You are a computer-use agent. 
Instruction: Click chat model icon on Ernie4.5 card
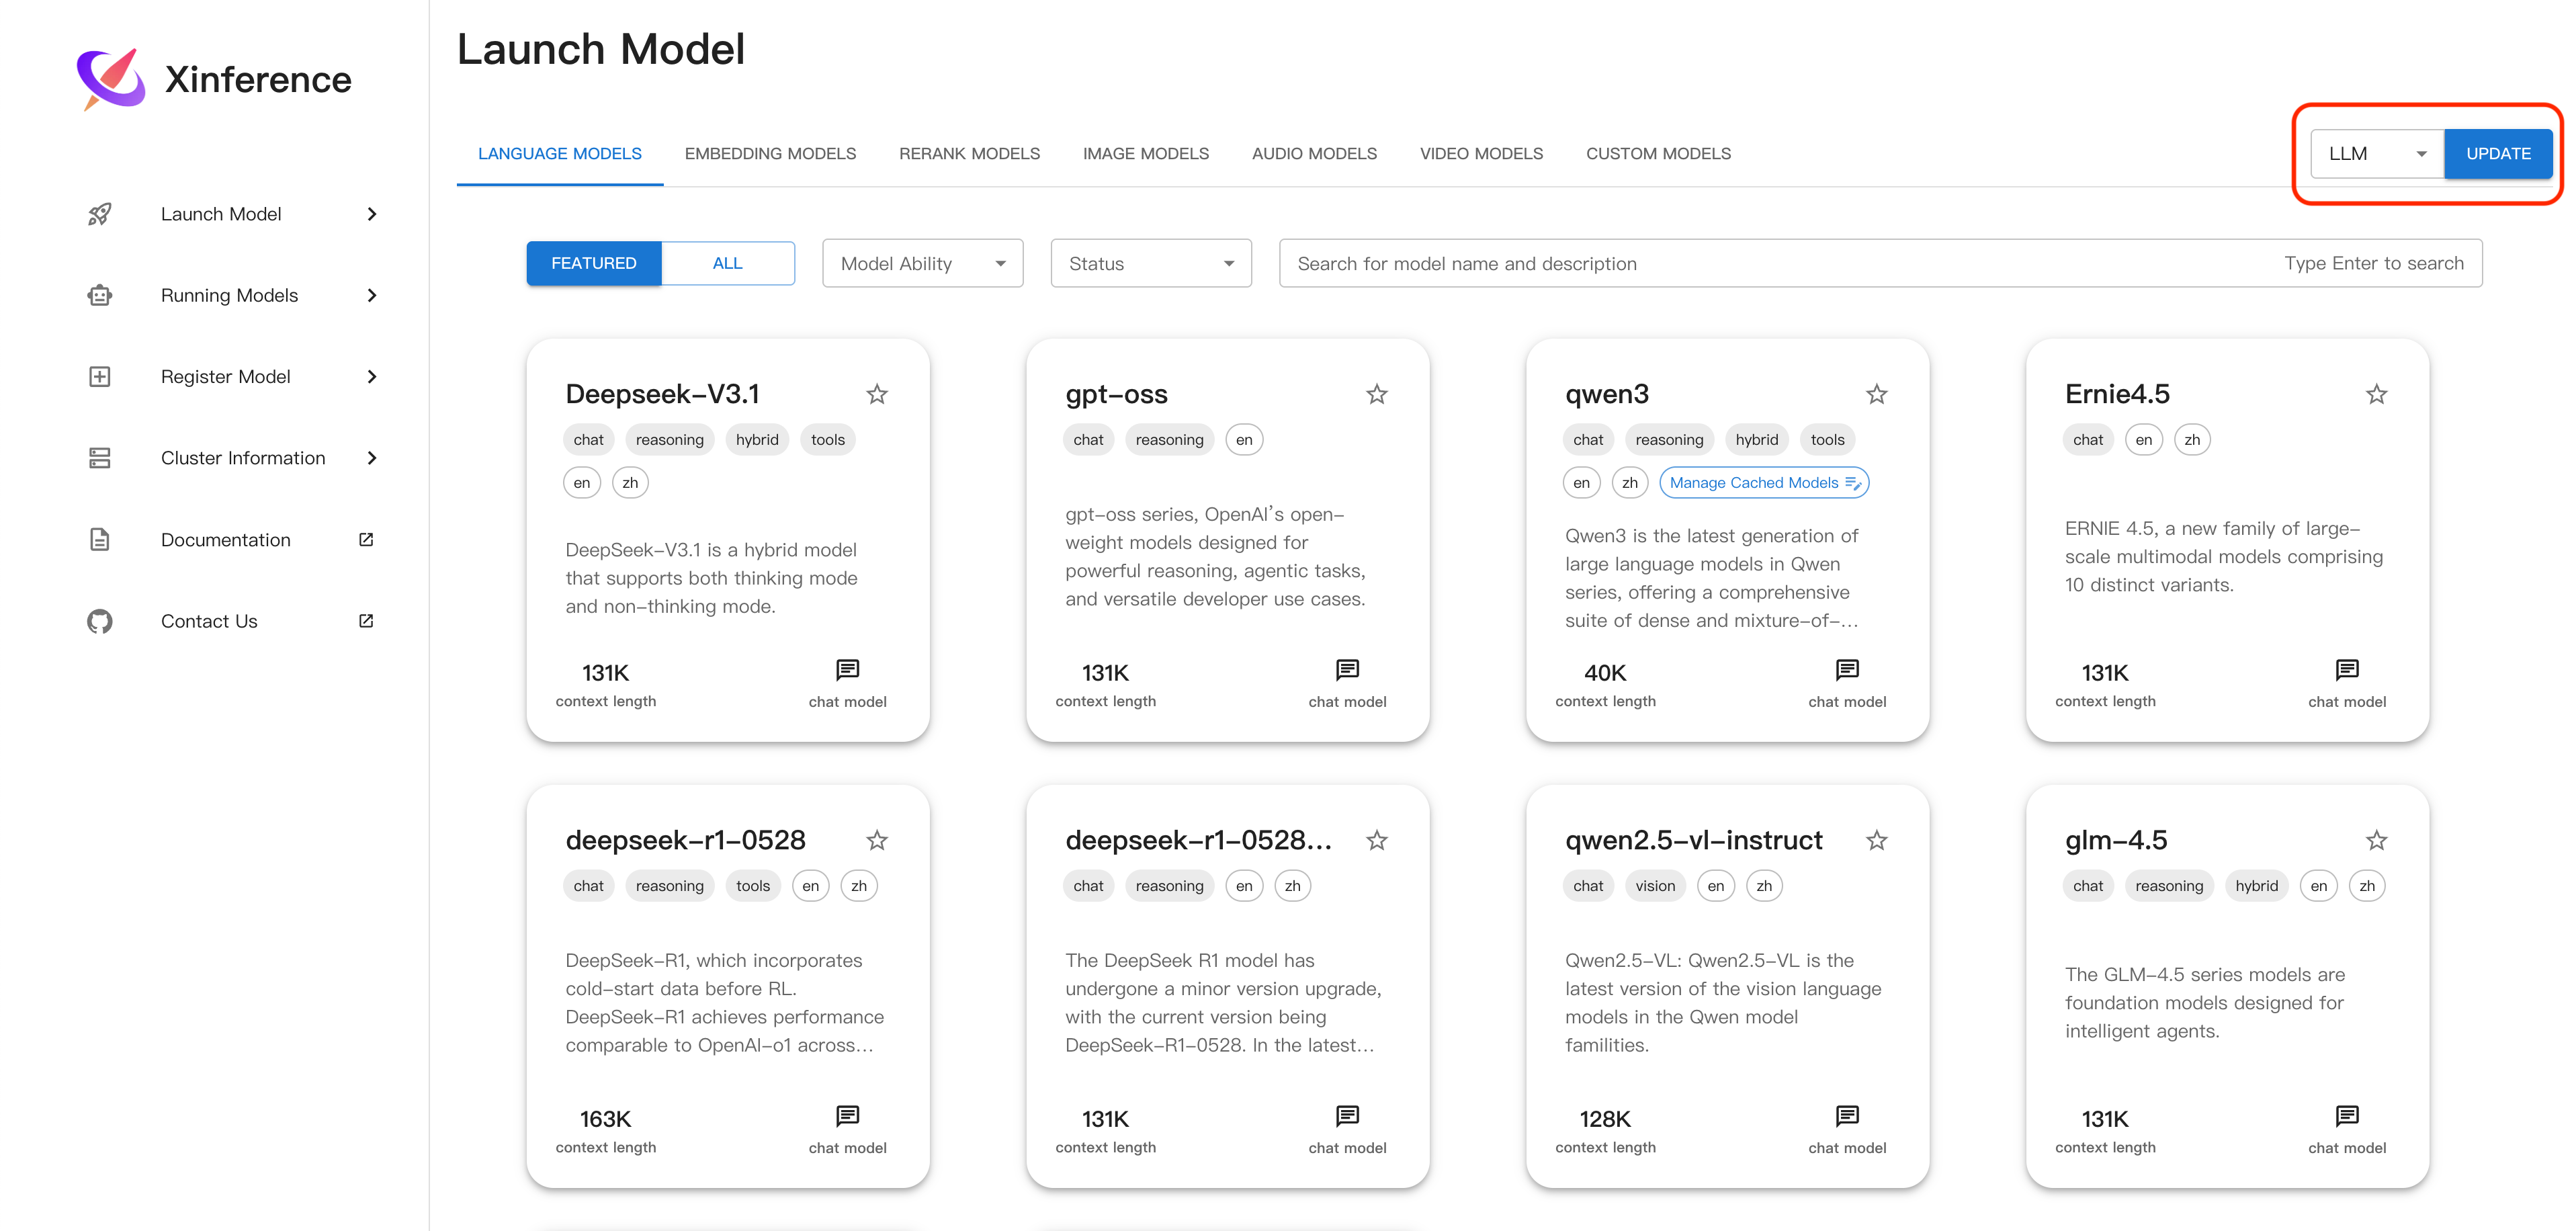pyautogui.click(x=2347, y=670)
